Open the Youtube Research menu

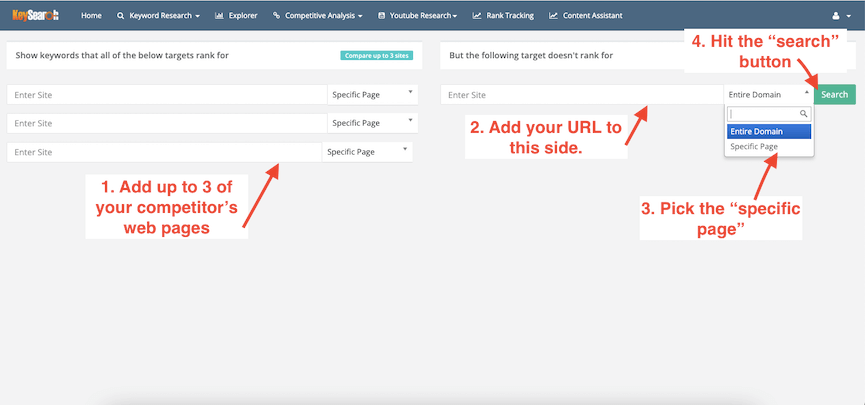click(x=418, y=15)
